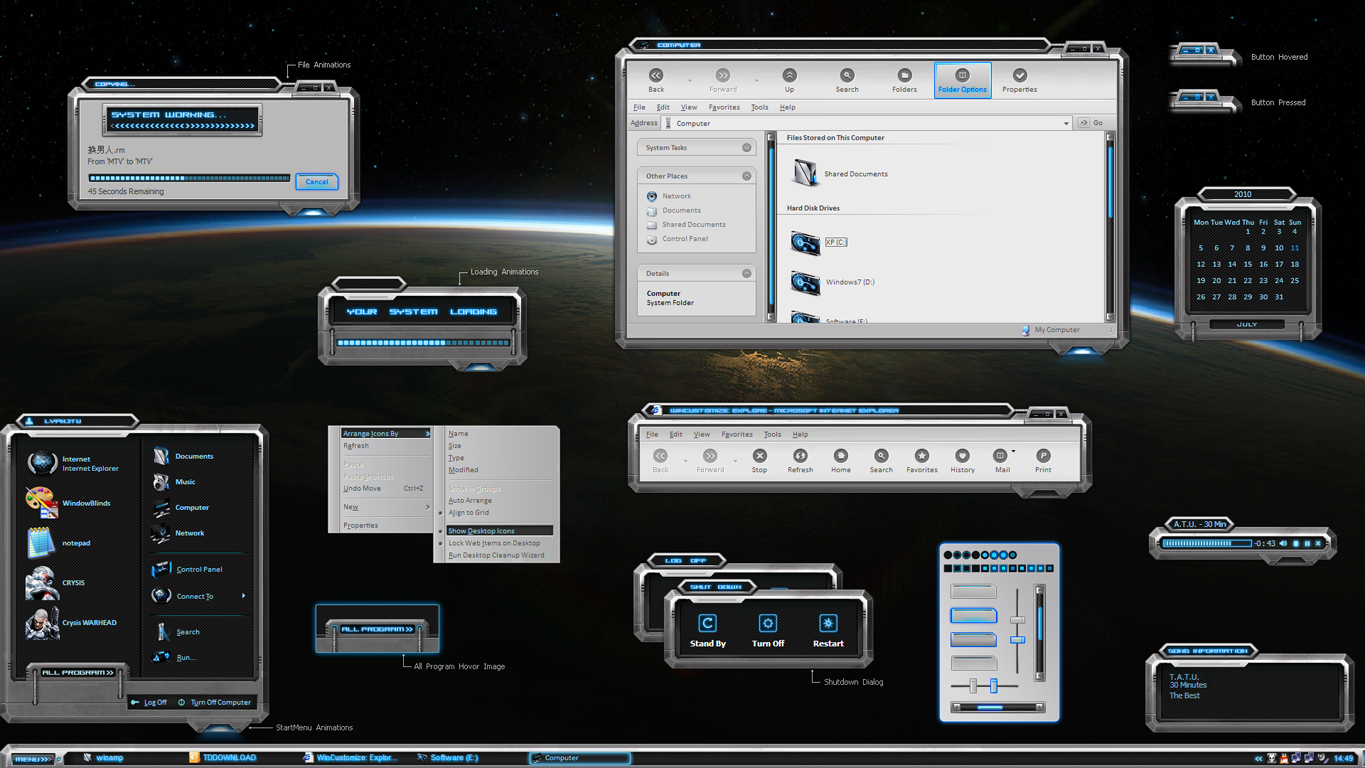
Task: Open notepad from start menu
Action: pyautogui.click(x=58, y=543)
